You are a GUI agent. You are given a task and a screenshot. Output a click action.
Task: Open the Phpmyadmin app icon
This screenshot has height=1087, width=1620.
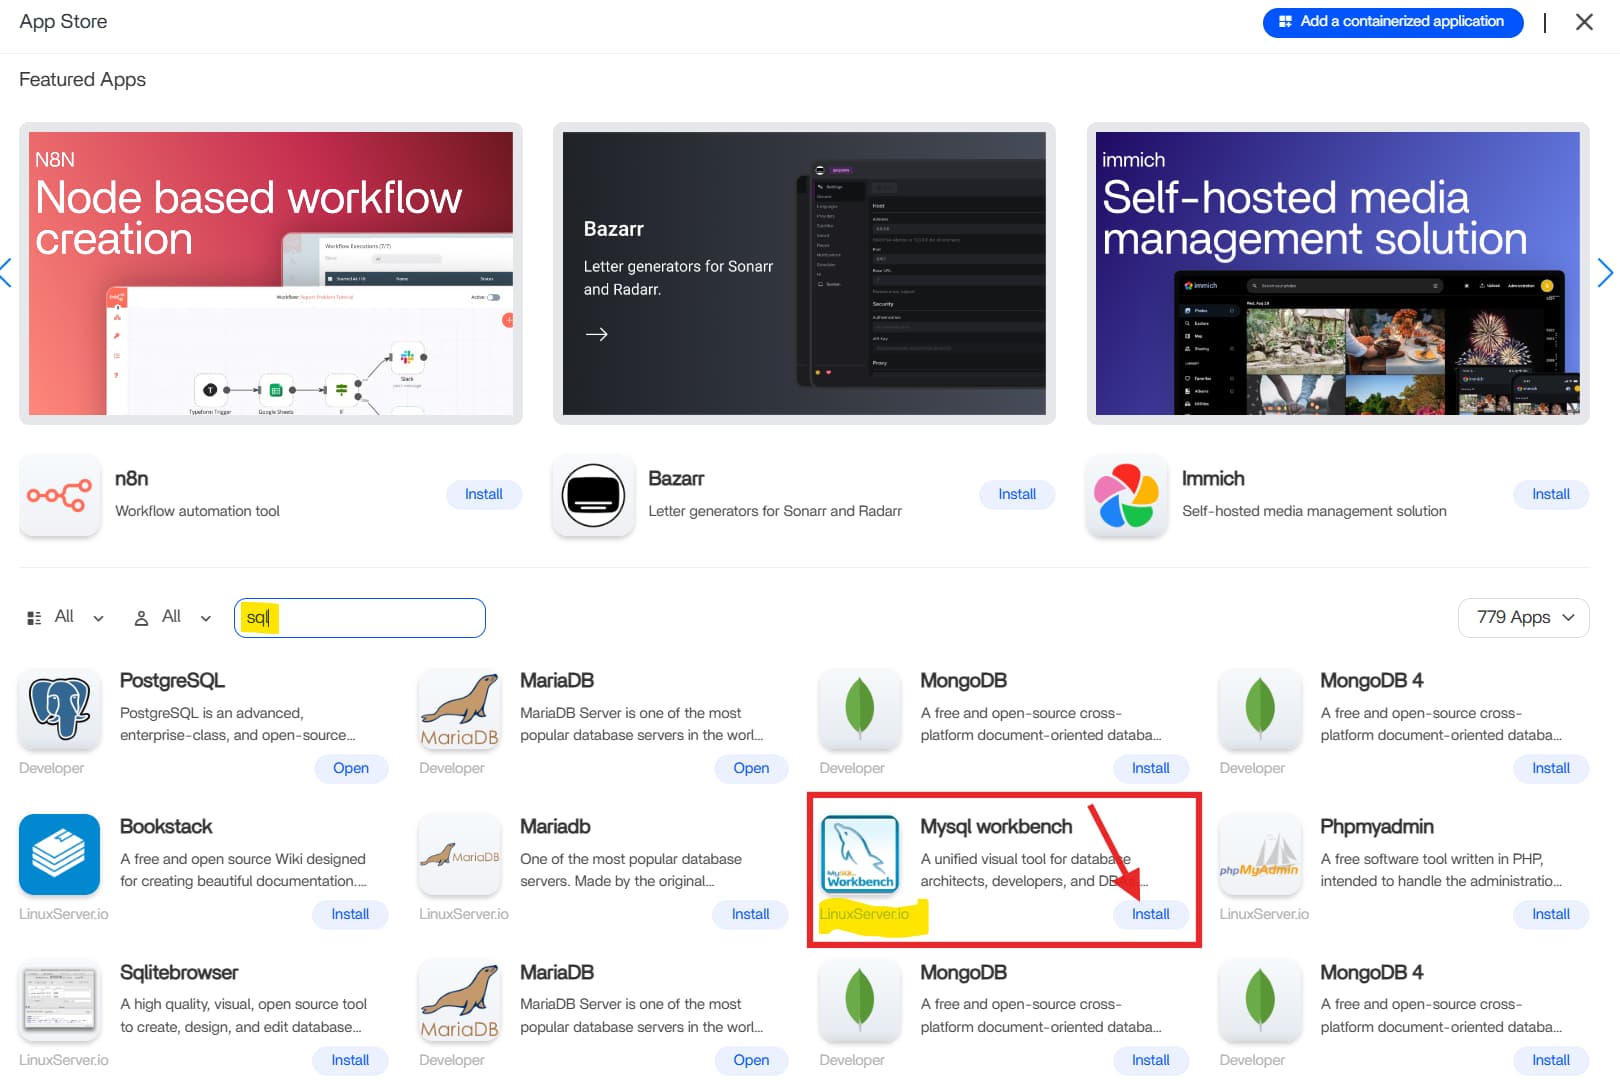1259,854
